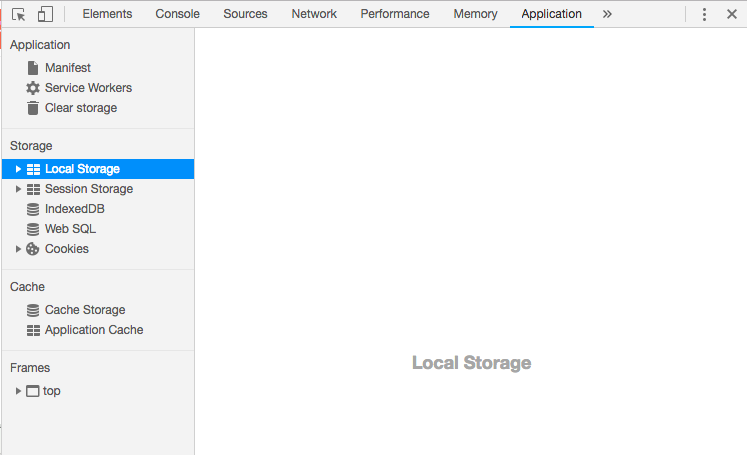Expand the Local Storage tree node
Screen dimensions: 747x455
pyautogui.click(x=19, y=169)
